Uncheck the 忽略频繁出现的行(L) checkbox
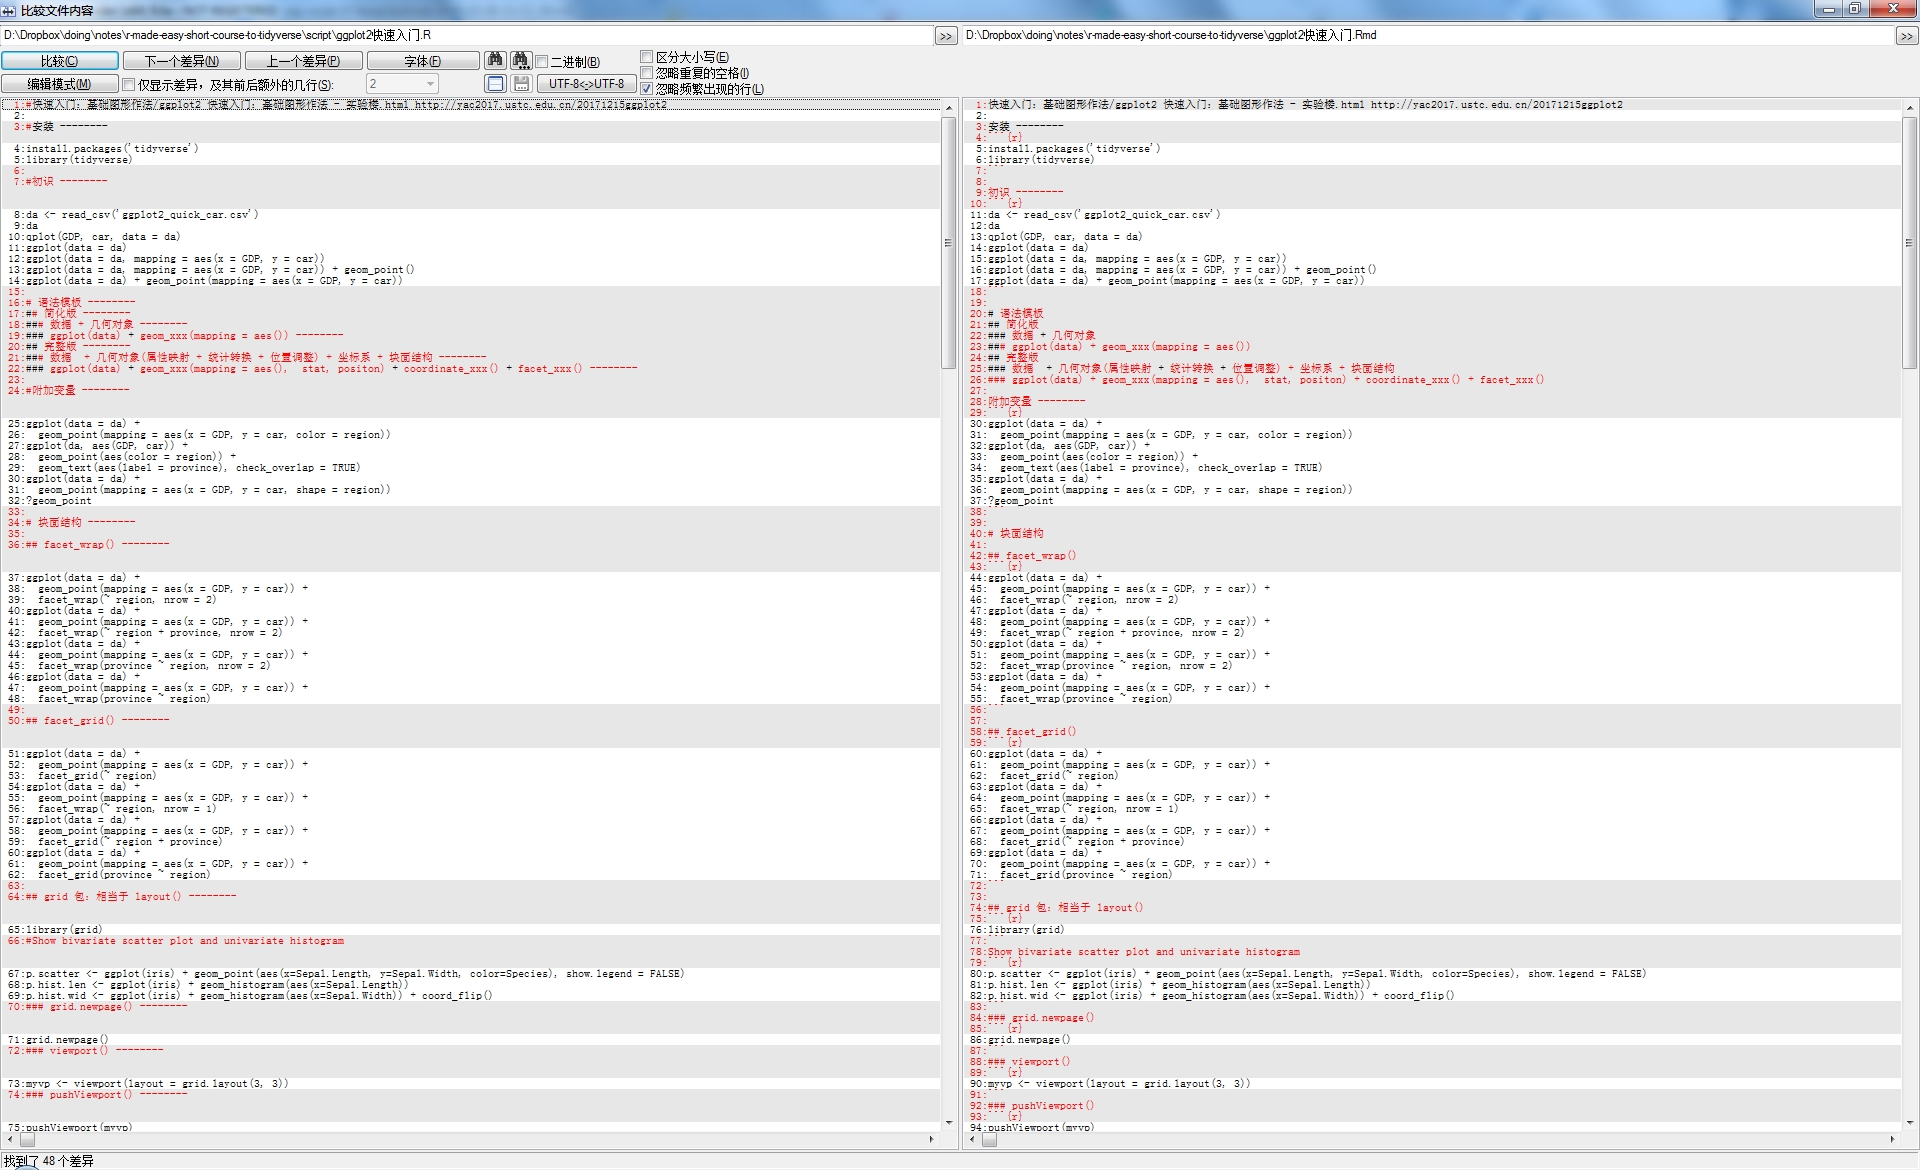The width and height of the screenshot is (1920, 1170). 647,89
